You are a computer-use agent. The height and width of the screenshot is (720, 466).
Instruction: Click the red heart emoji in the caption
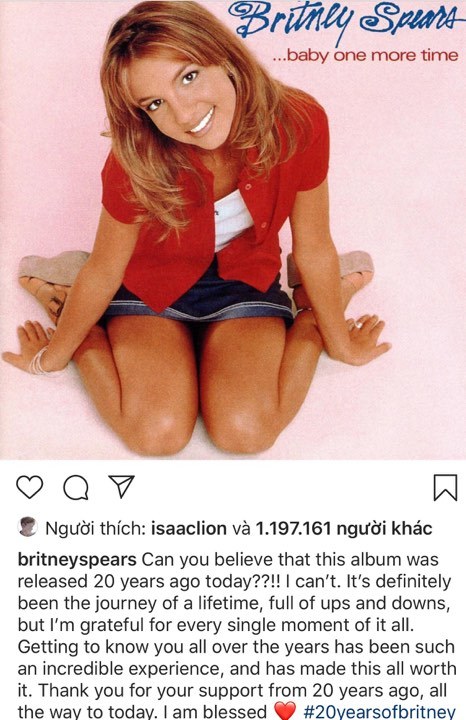(x=285, y=712)
